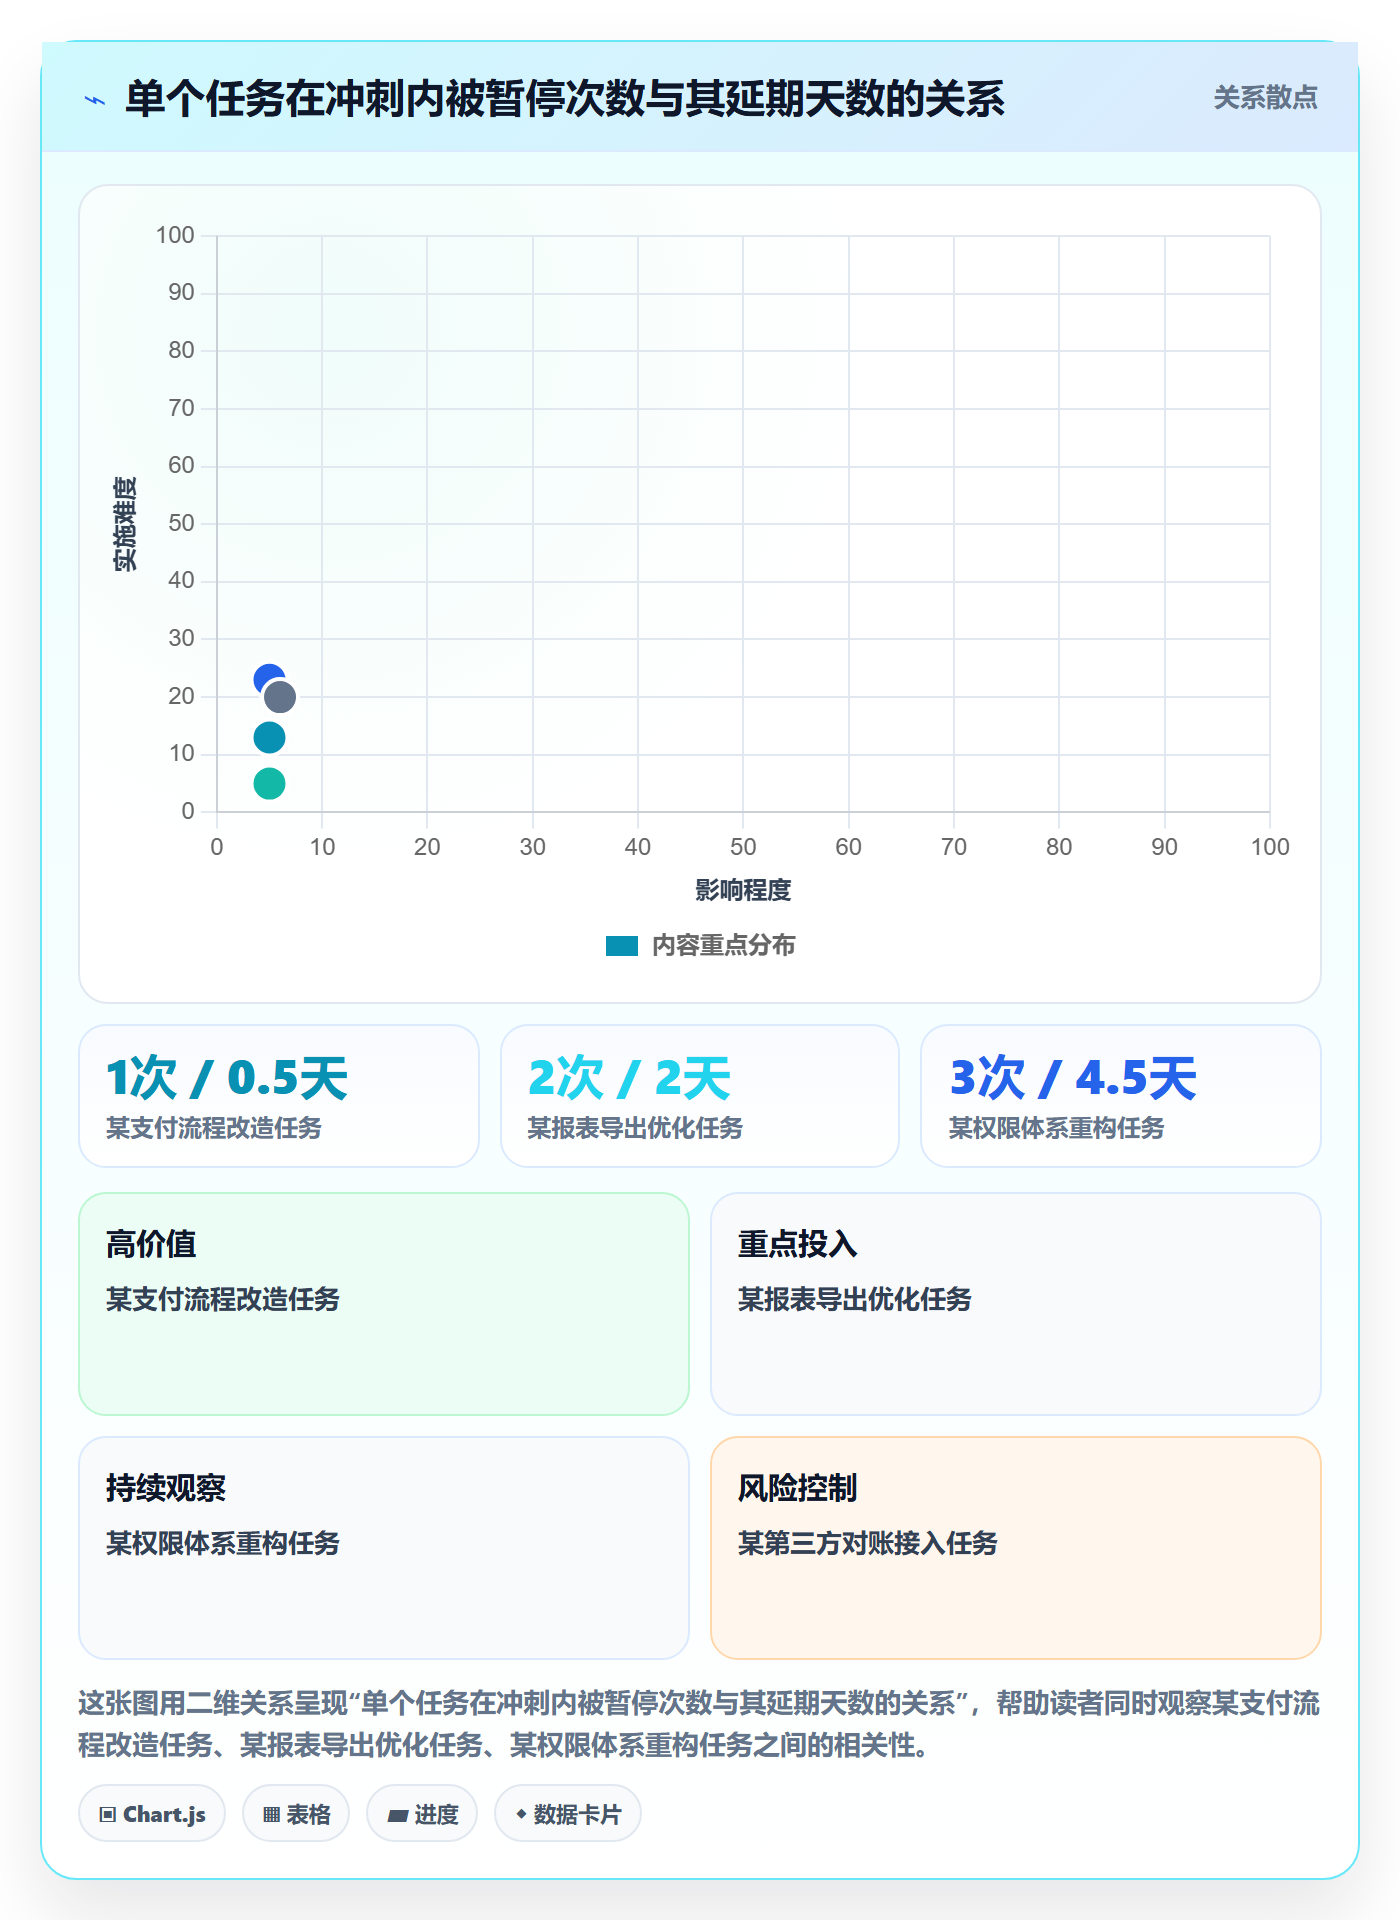Viewport: 1400px width, 1920px height.
Task: Select the 风险控制 quadrant heading
Action: 797,1488
